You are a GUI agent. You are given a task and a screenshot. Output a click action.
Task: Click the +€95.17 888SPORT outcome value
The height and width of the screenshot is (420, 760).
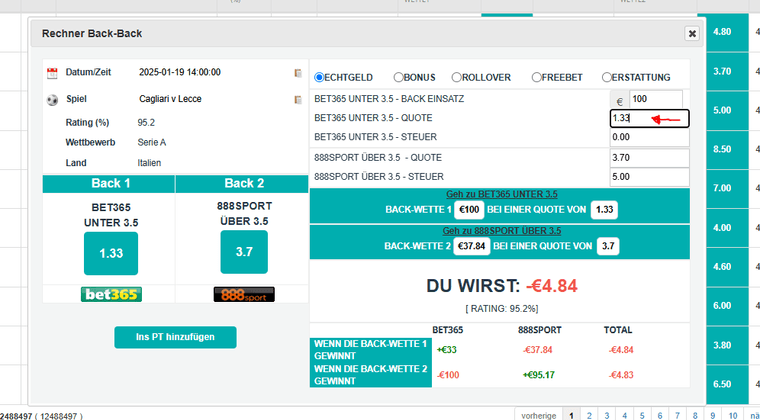pyautogui.click(x=538, y=375)
